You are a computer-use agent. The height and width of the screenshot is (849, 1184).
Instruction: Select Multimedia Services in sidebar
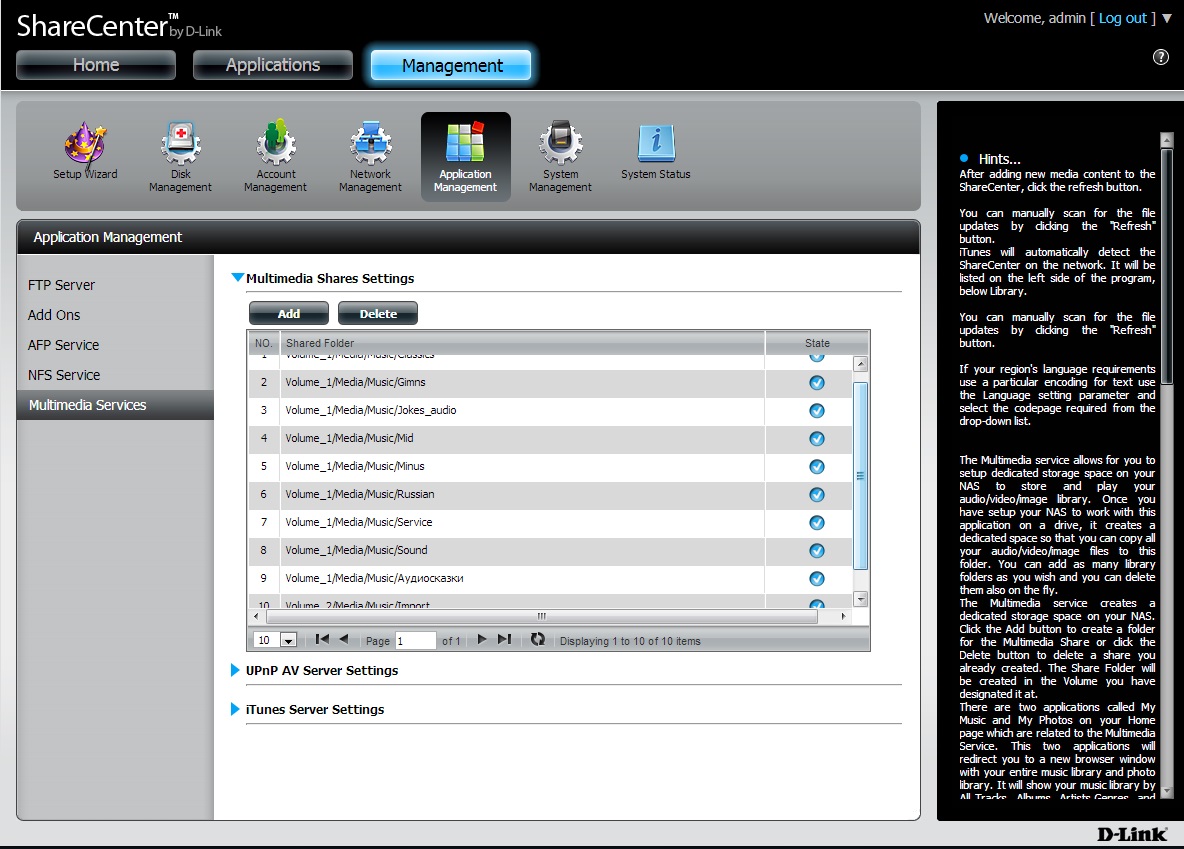click(x=116, y=405)
